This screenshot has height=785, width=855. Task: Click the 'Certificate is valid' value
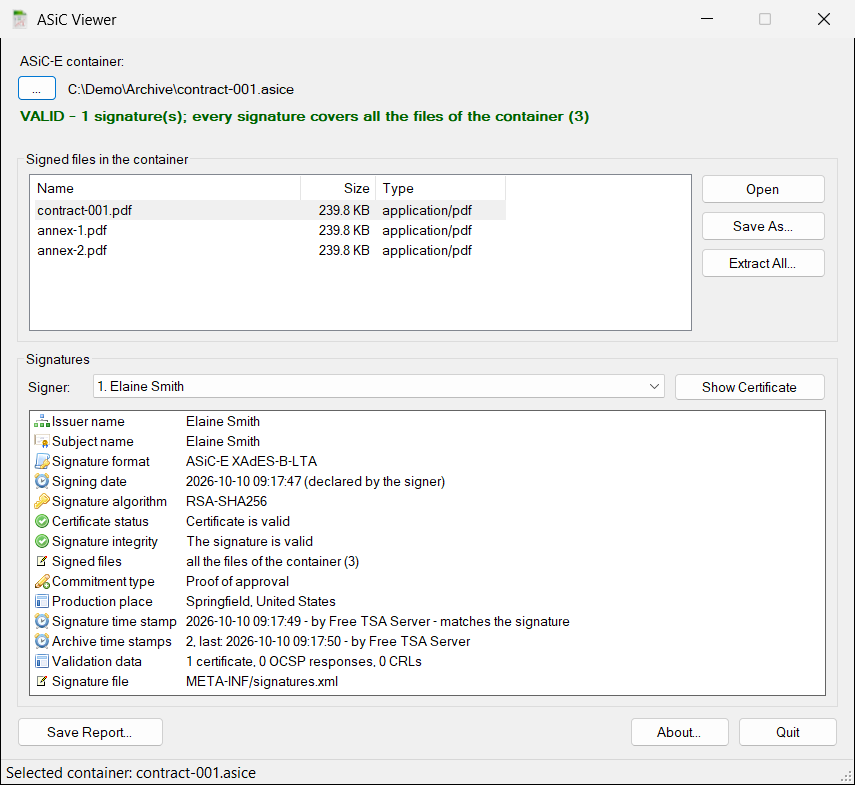click(238, 522)
